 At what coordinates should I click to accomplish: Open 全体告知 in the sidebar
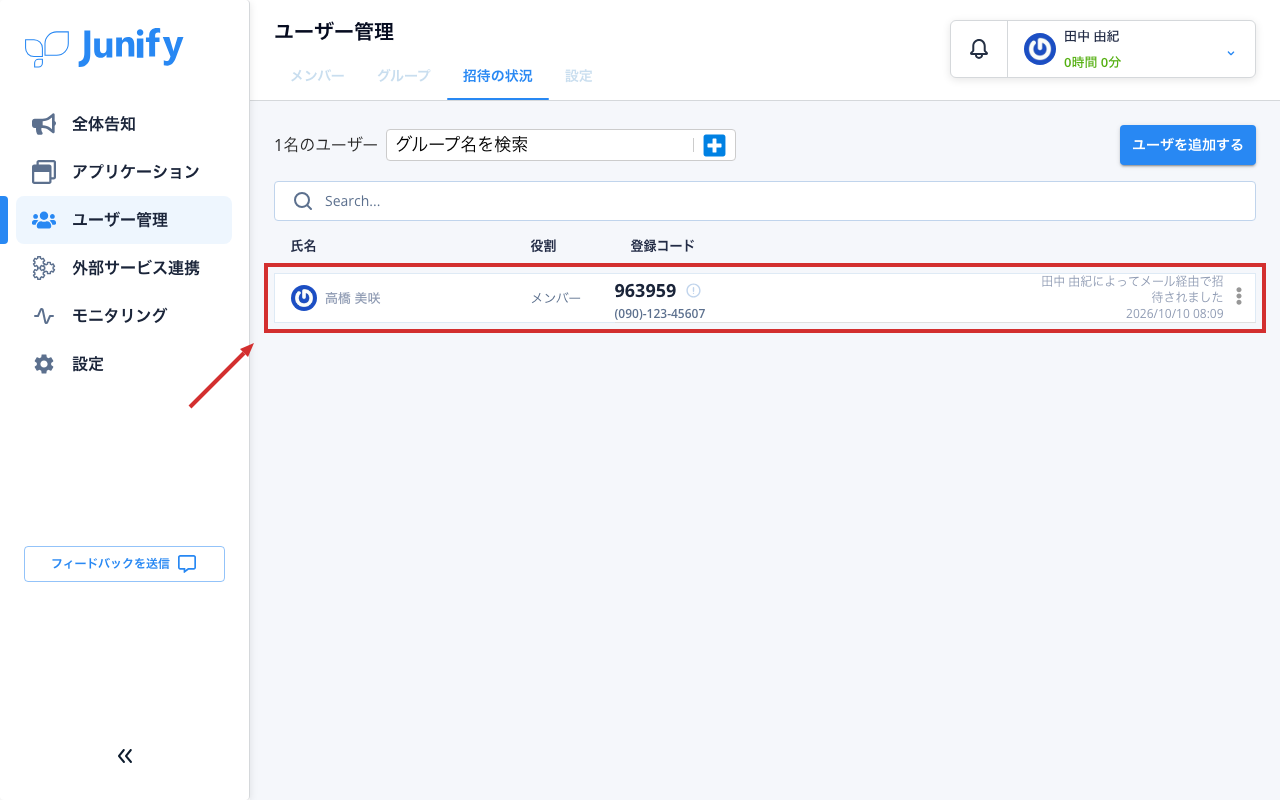[x=124, y=124]
